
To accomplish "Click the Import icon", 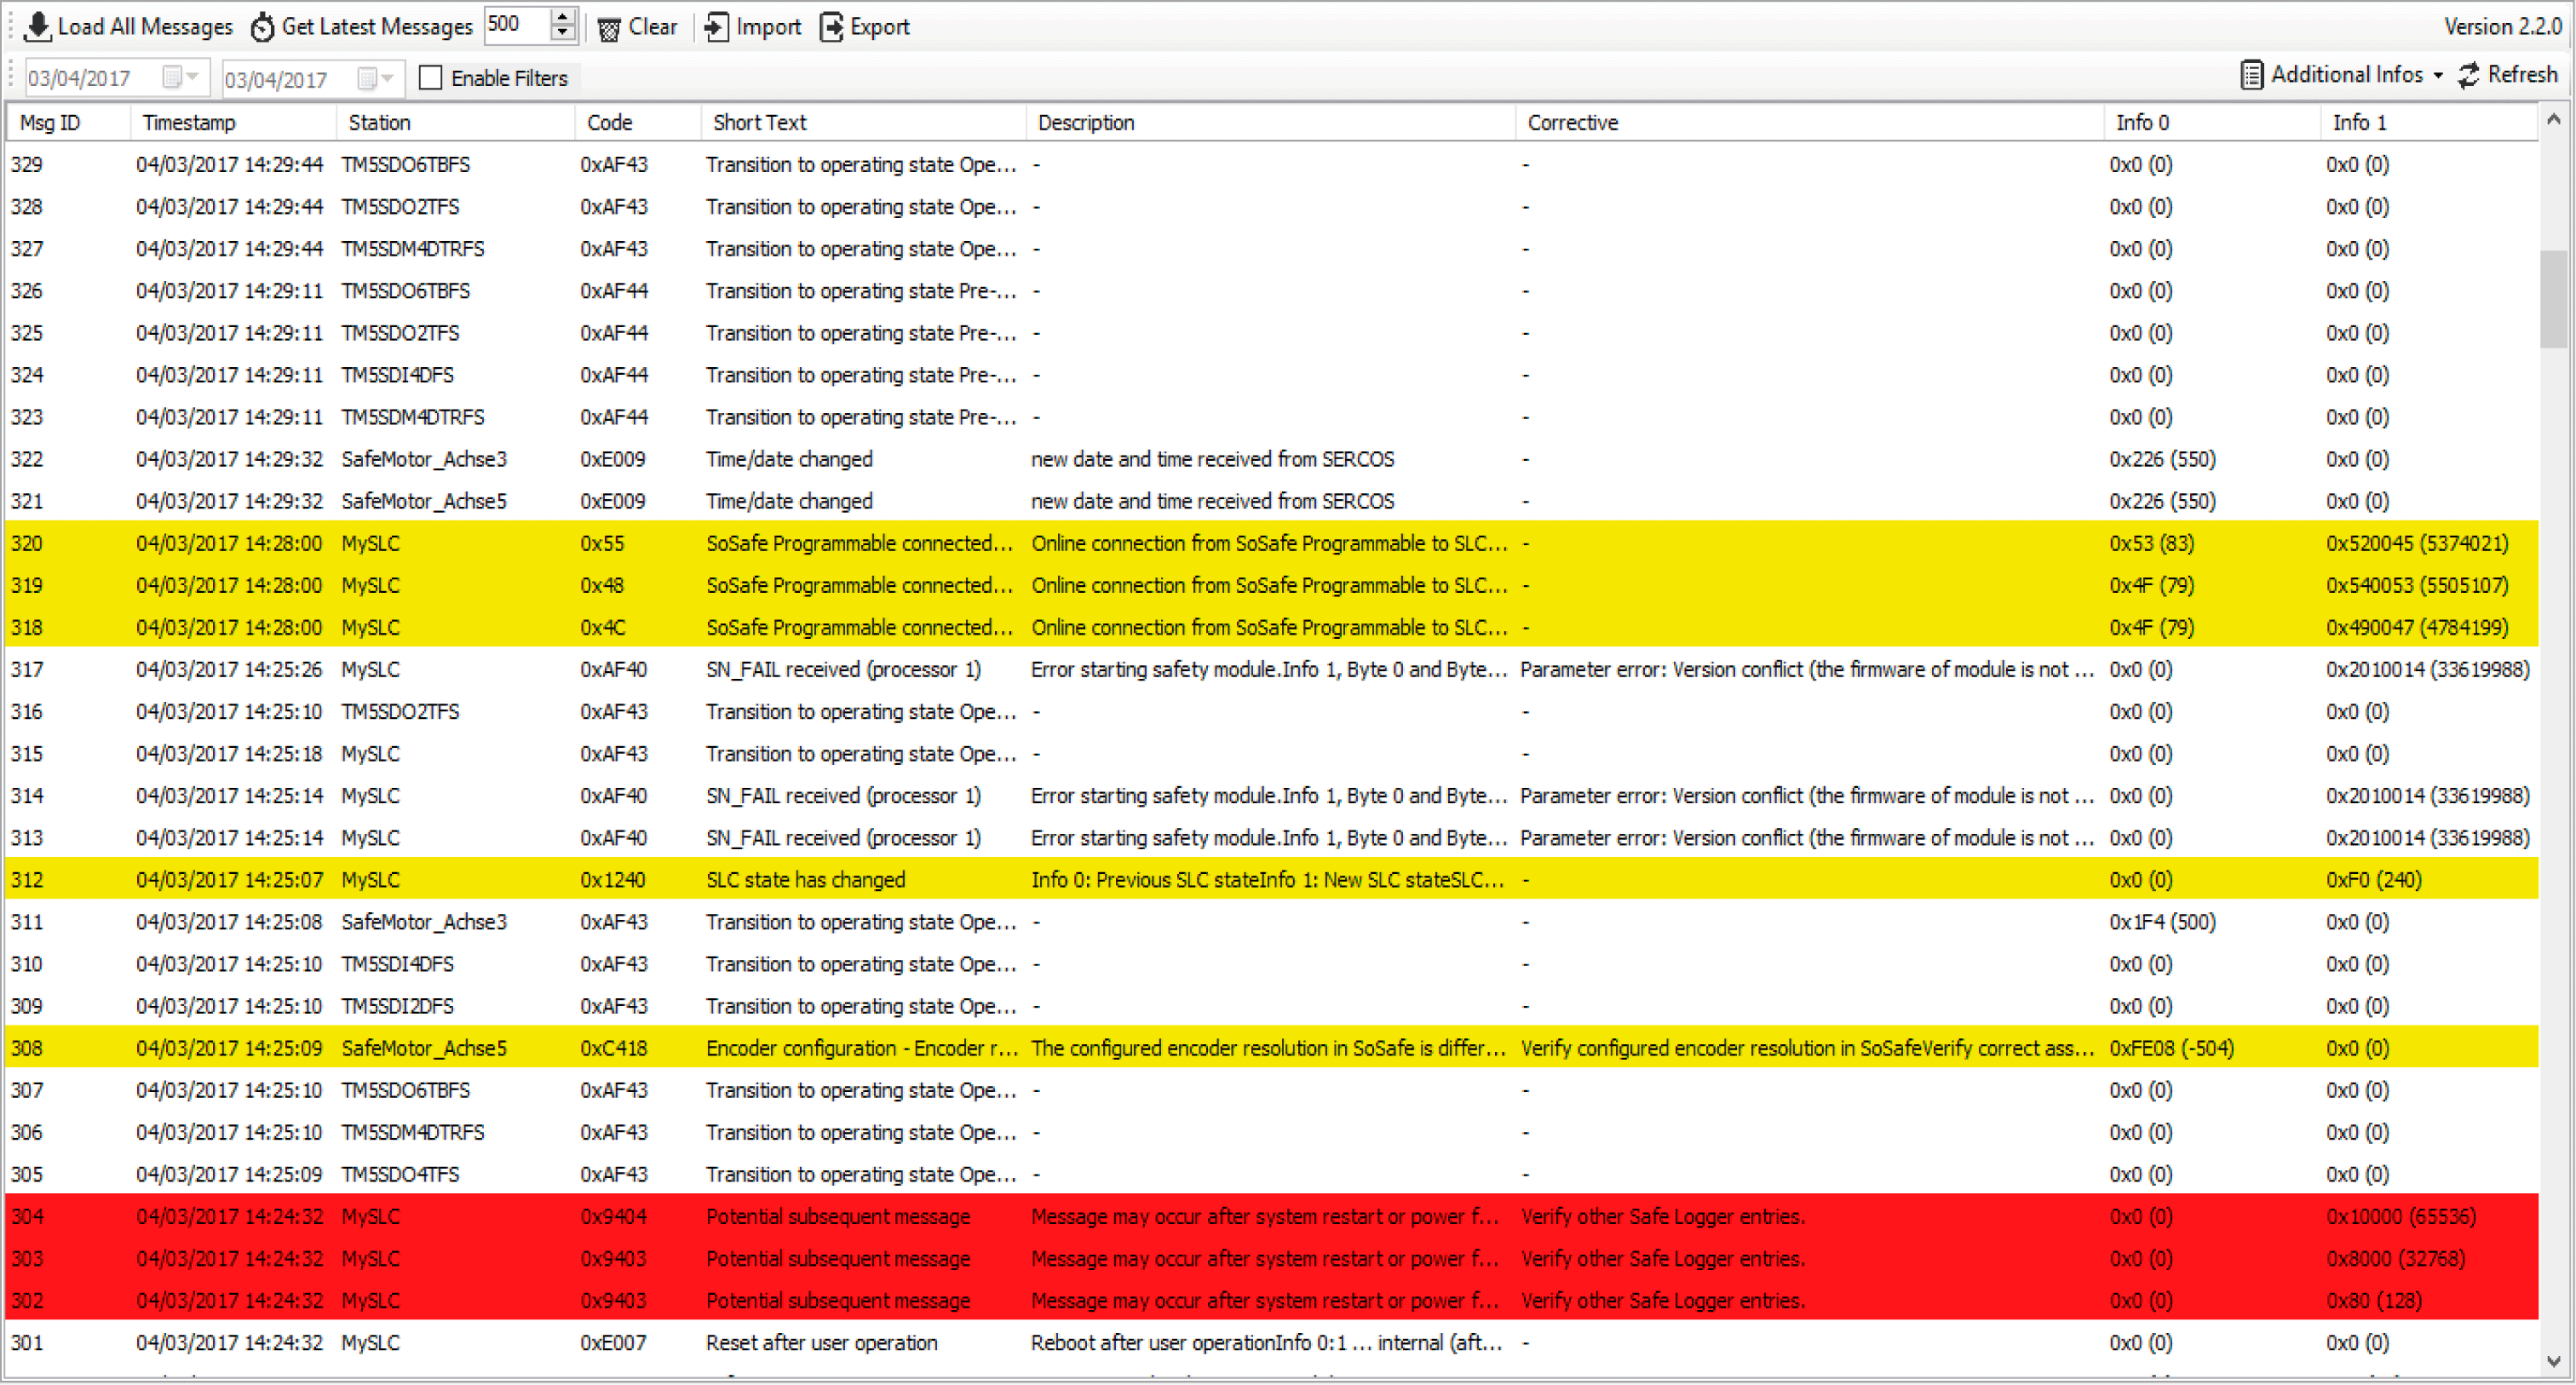I will (716, 27).
